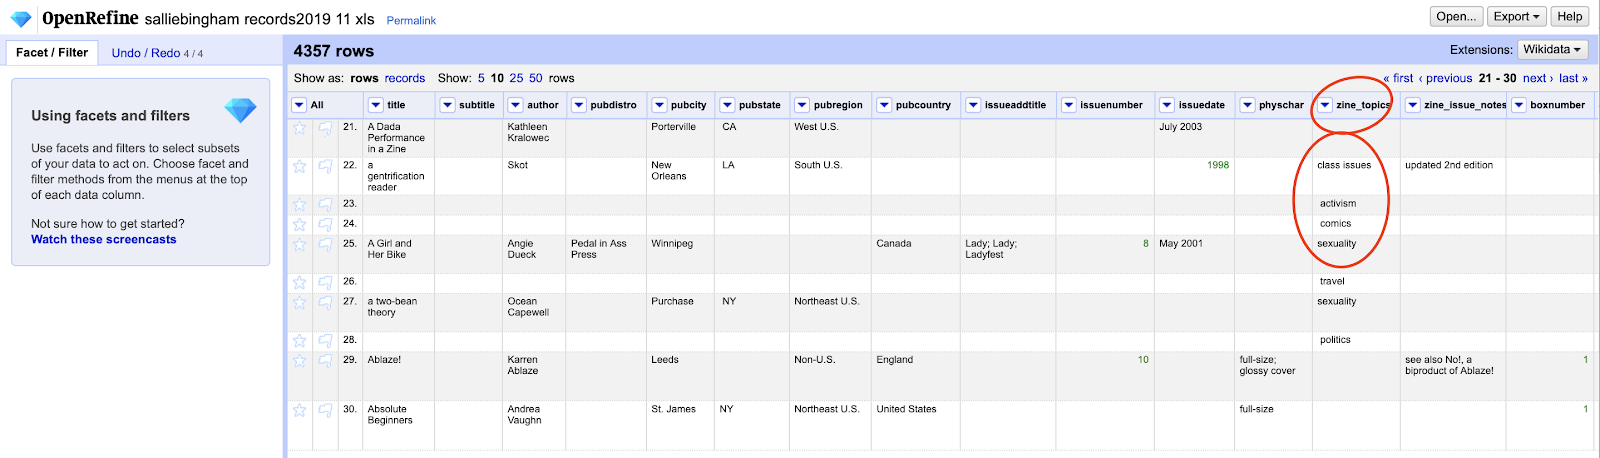Switch to the Facet / Filter tab
The height and width of the screenshot is (458, 1600).
[x=52, y=53]
